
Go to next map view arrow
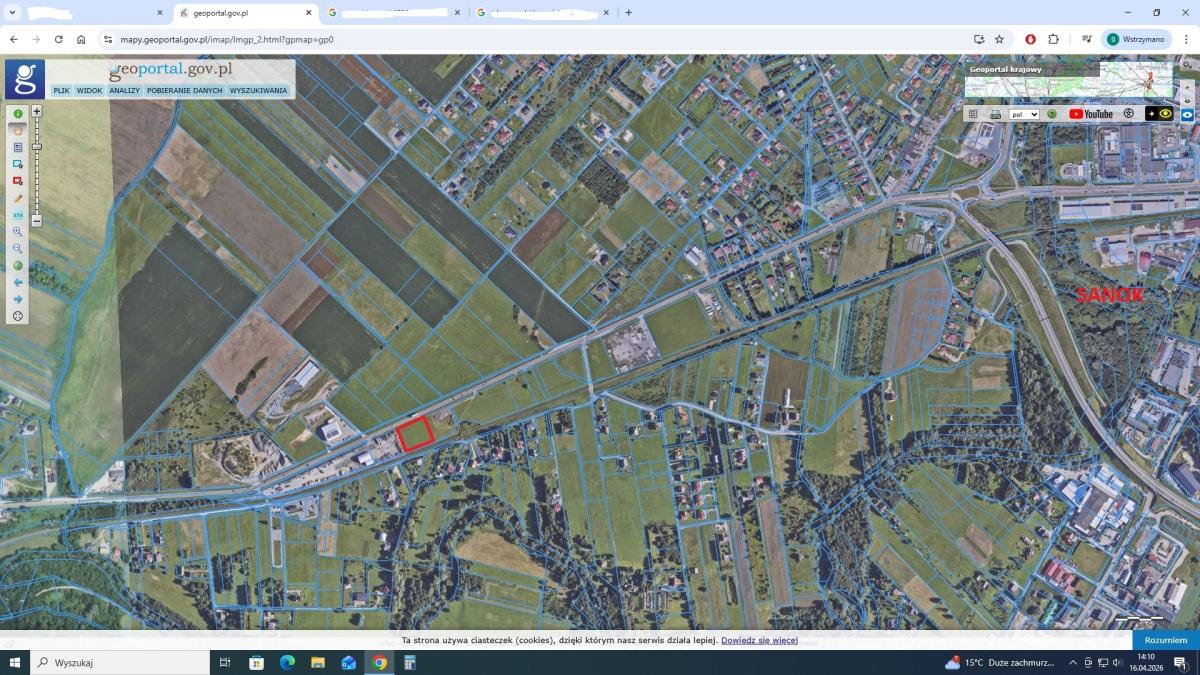tap(18, 299)
